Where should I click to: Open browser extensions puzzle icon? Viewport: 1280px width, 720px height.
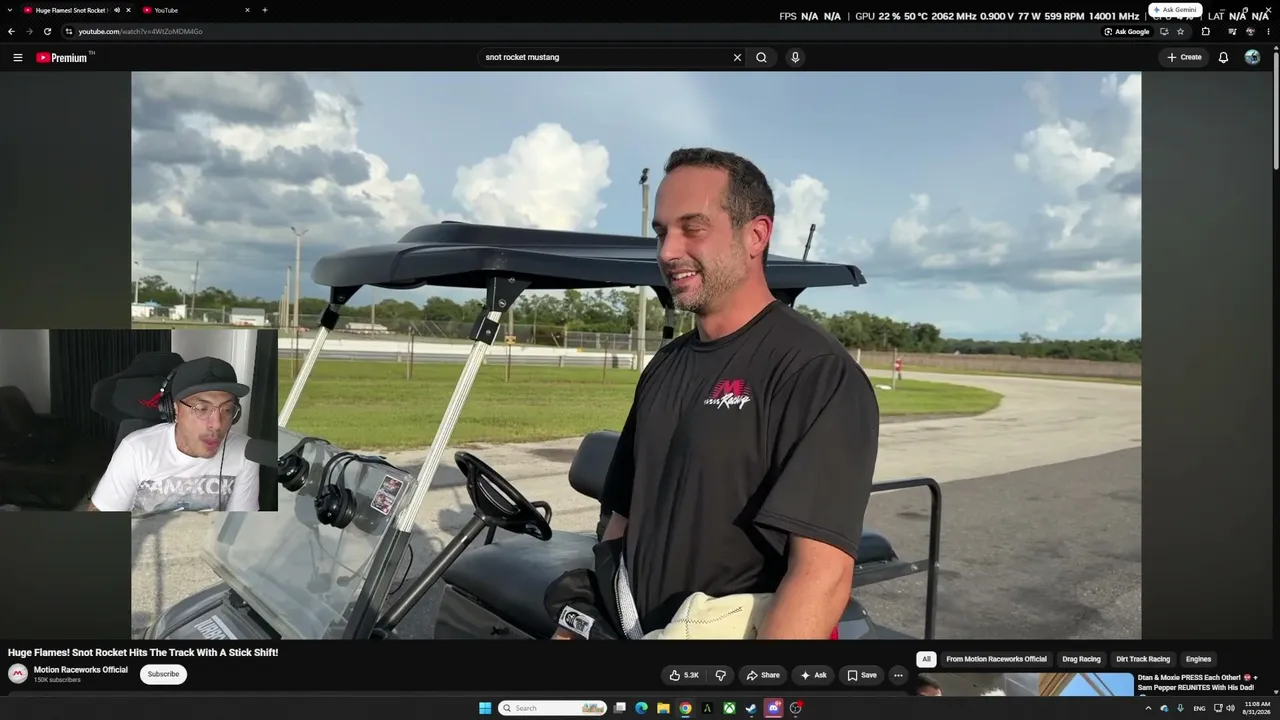point(1205,31)
